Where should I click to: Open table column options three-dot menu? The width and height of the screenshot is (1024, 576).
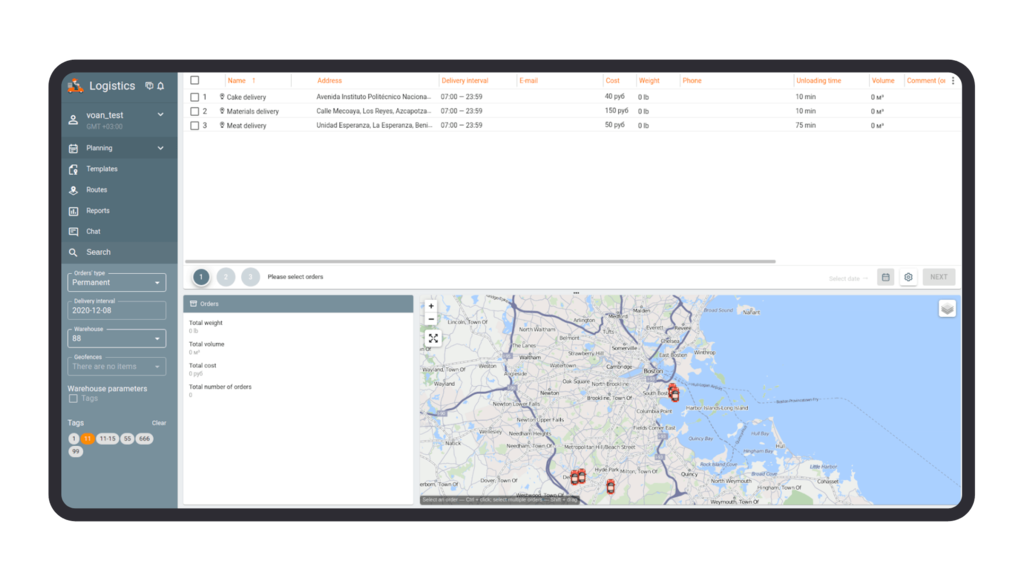[x=953, y=80]
